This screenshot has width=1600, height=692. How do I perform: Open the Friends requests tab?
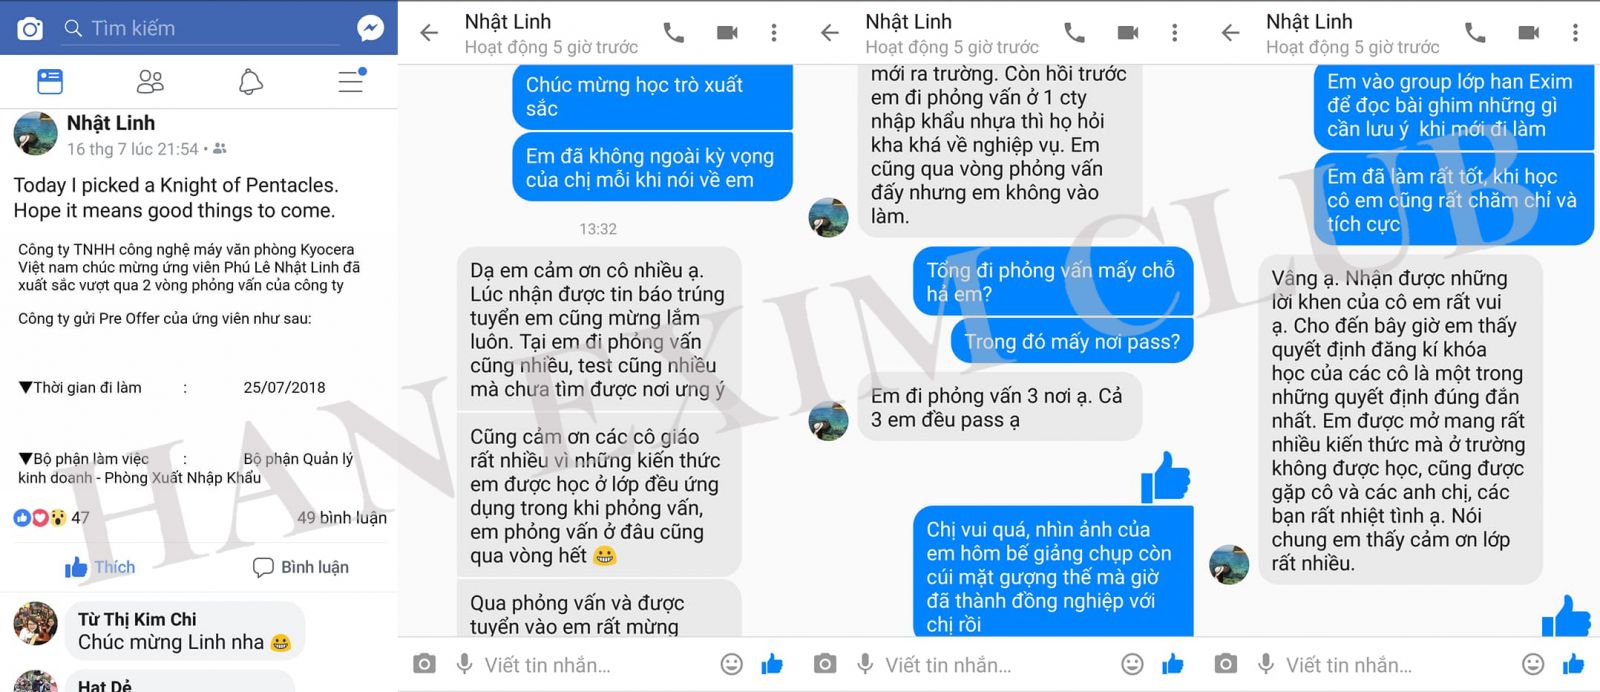click(x=150, y=81)
